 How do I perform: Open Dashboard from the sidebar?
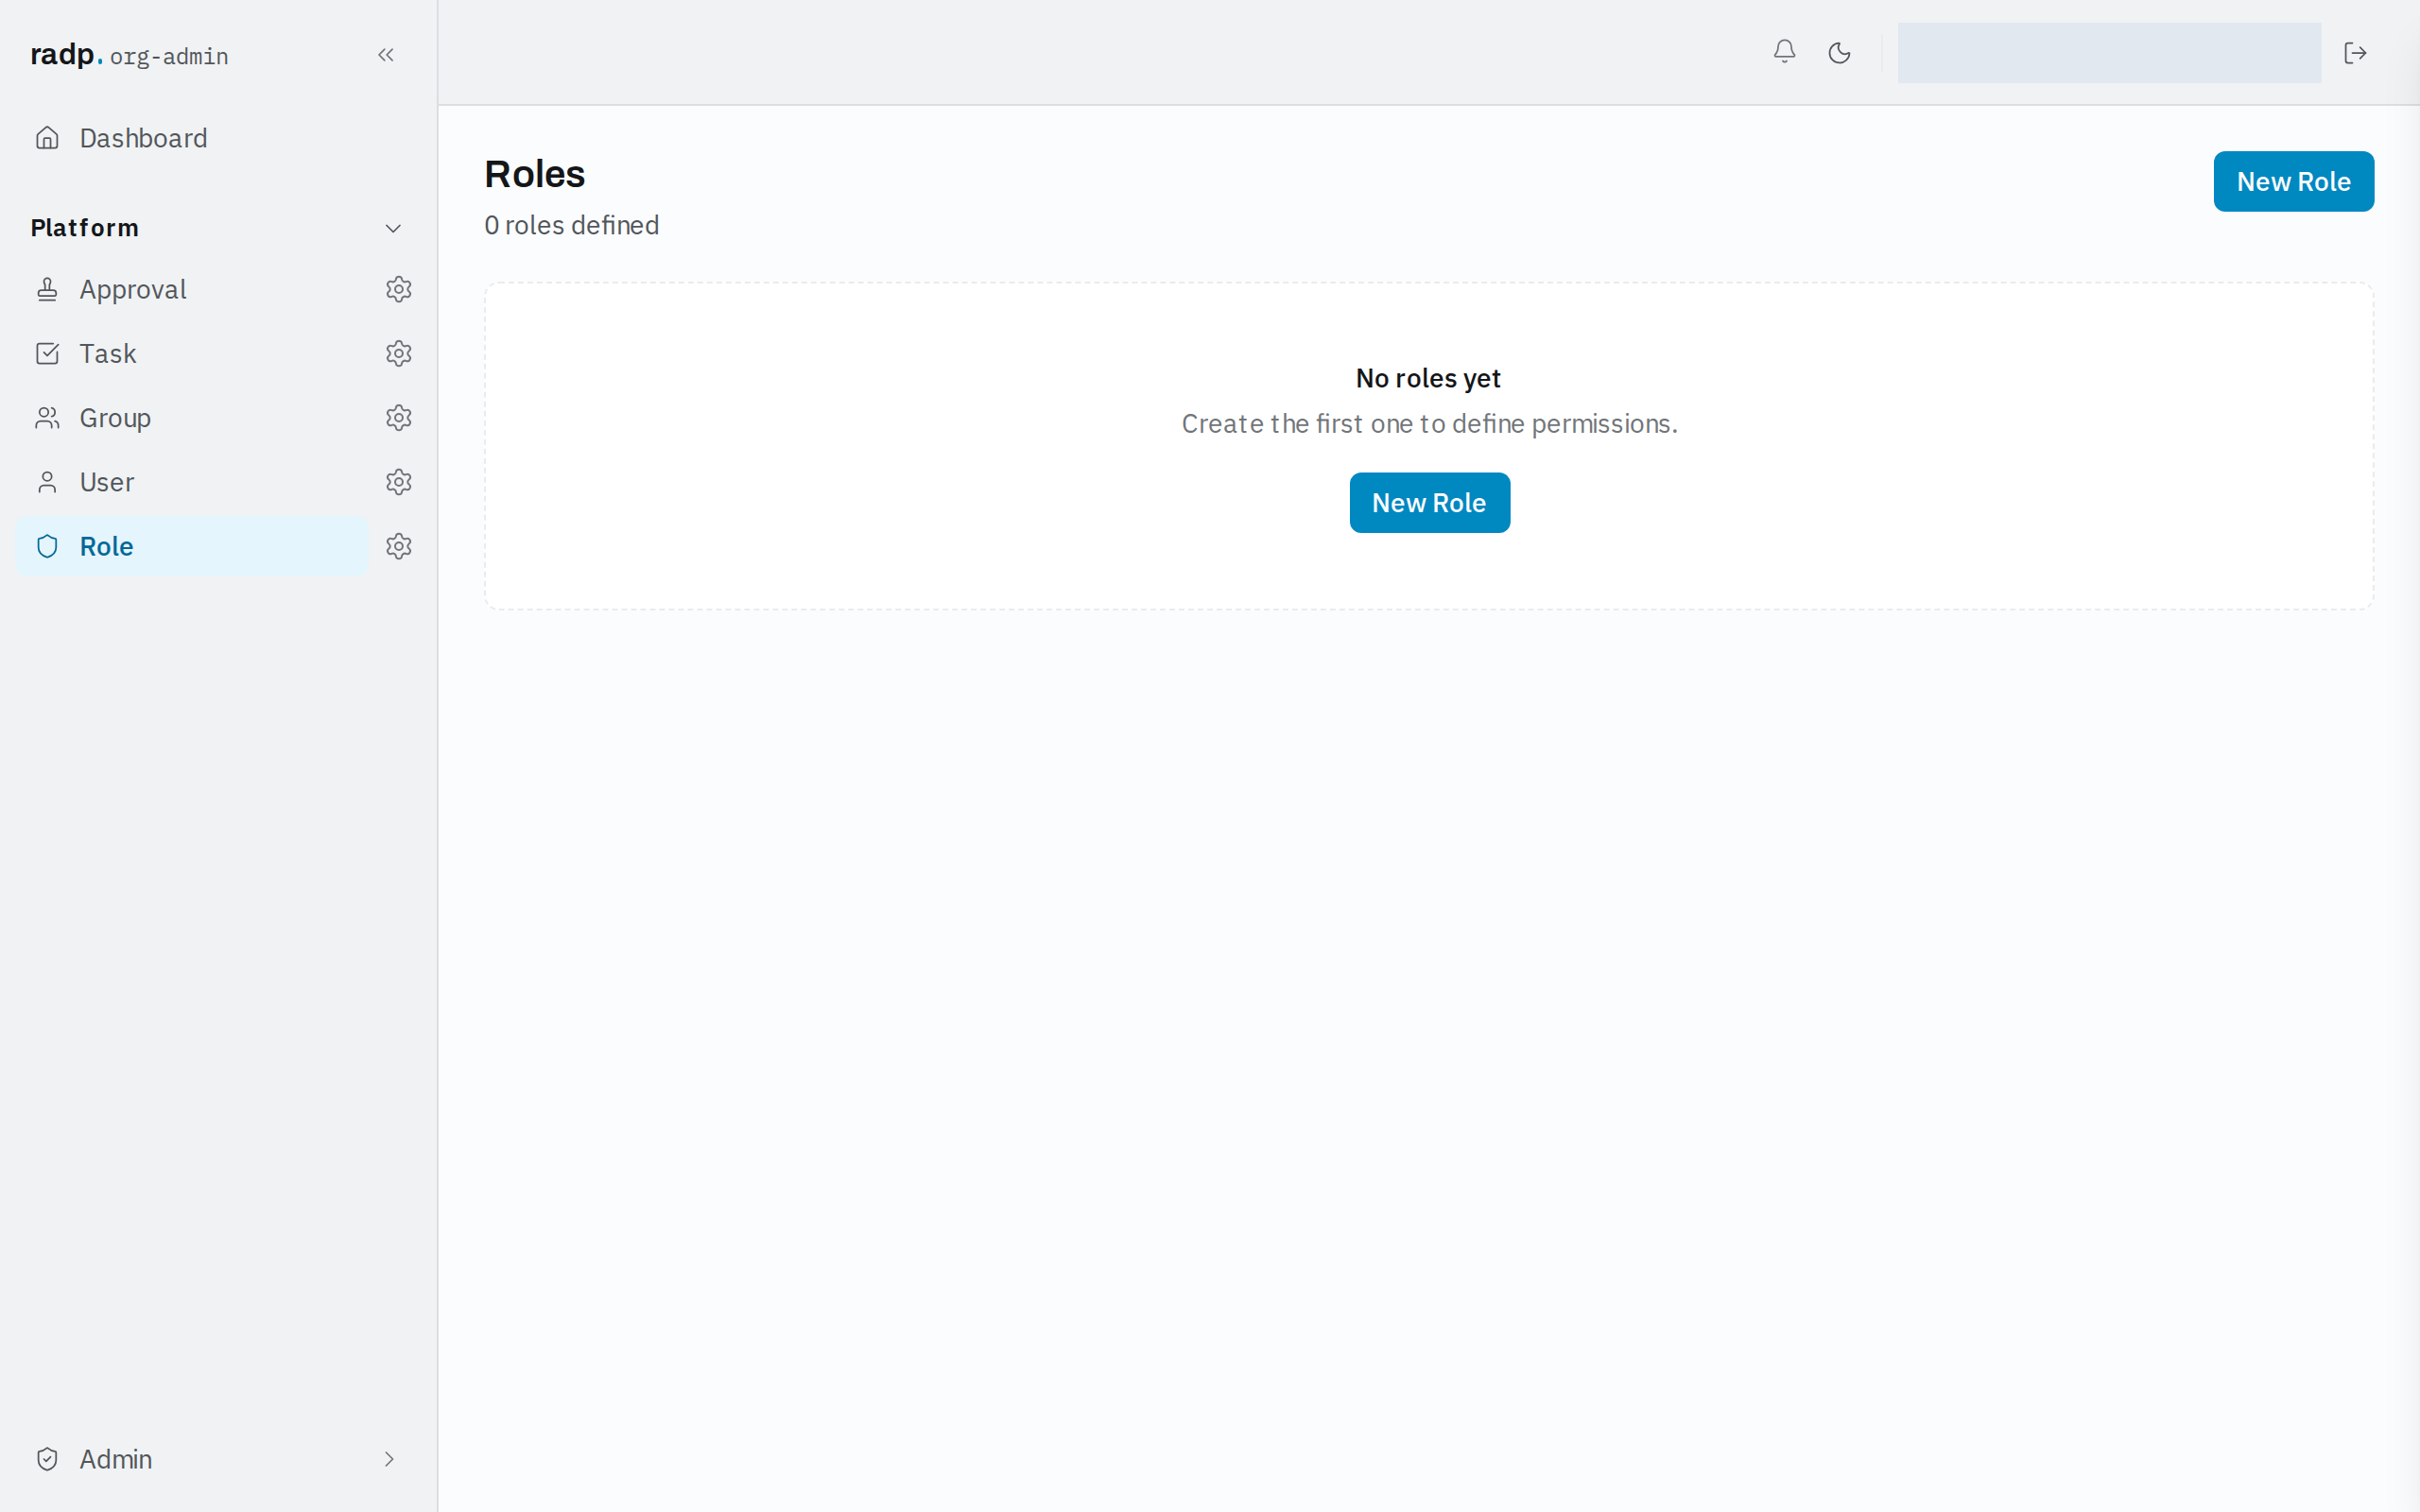pos(218,138)
